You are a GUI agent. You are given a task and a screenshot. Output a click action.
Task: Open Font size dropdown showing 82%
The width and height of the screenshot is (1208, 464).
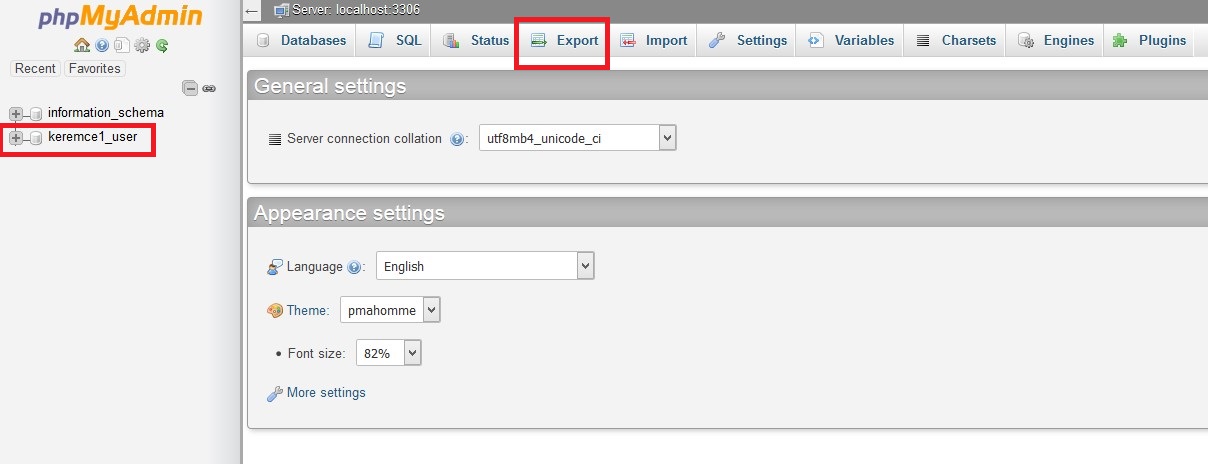[389, 352]
